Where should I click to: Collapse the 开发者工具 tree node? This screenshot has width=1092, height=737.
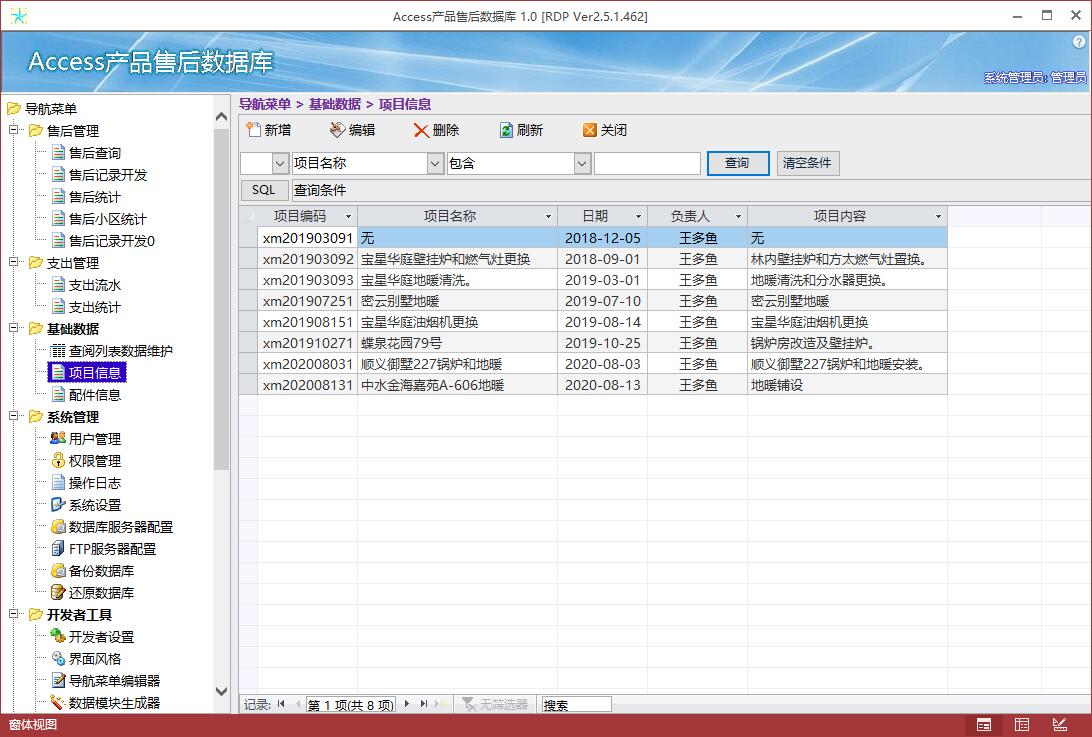click(13, 614)
